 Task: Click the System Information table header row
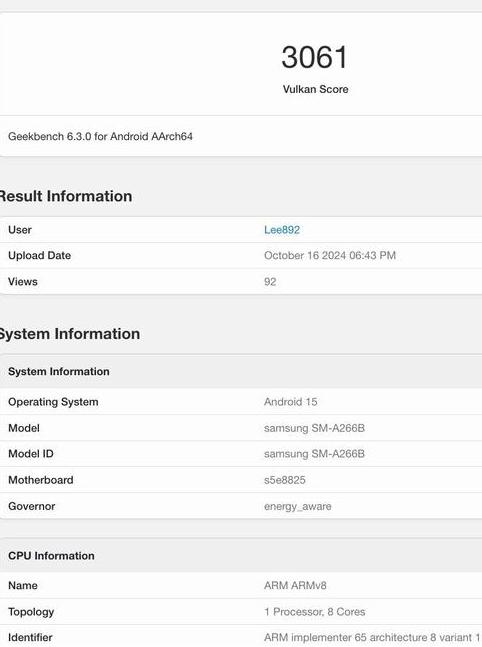(x=241, y=371)
